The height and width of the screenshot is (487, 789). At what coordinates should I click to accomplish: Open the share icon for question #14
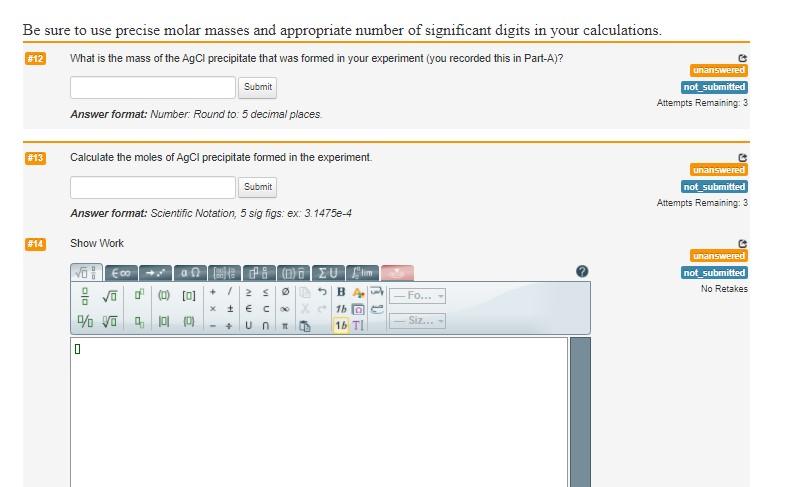tap(742, 244)
